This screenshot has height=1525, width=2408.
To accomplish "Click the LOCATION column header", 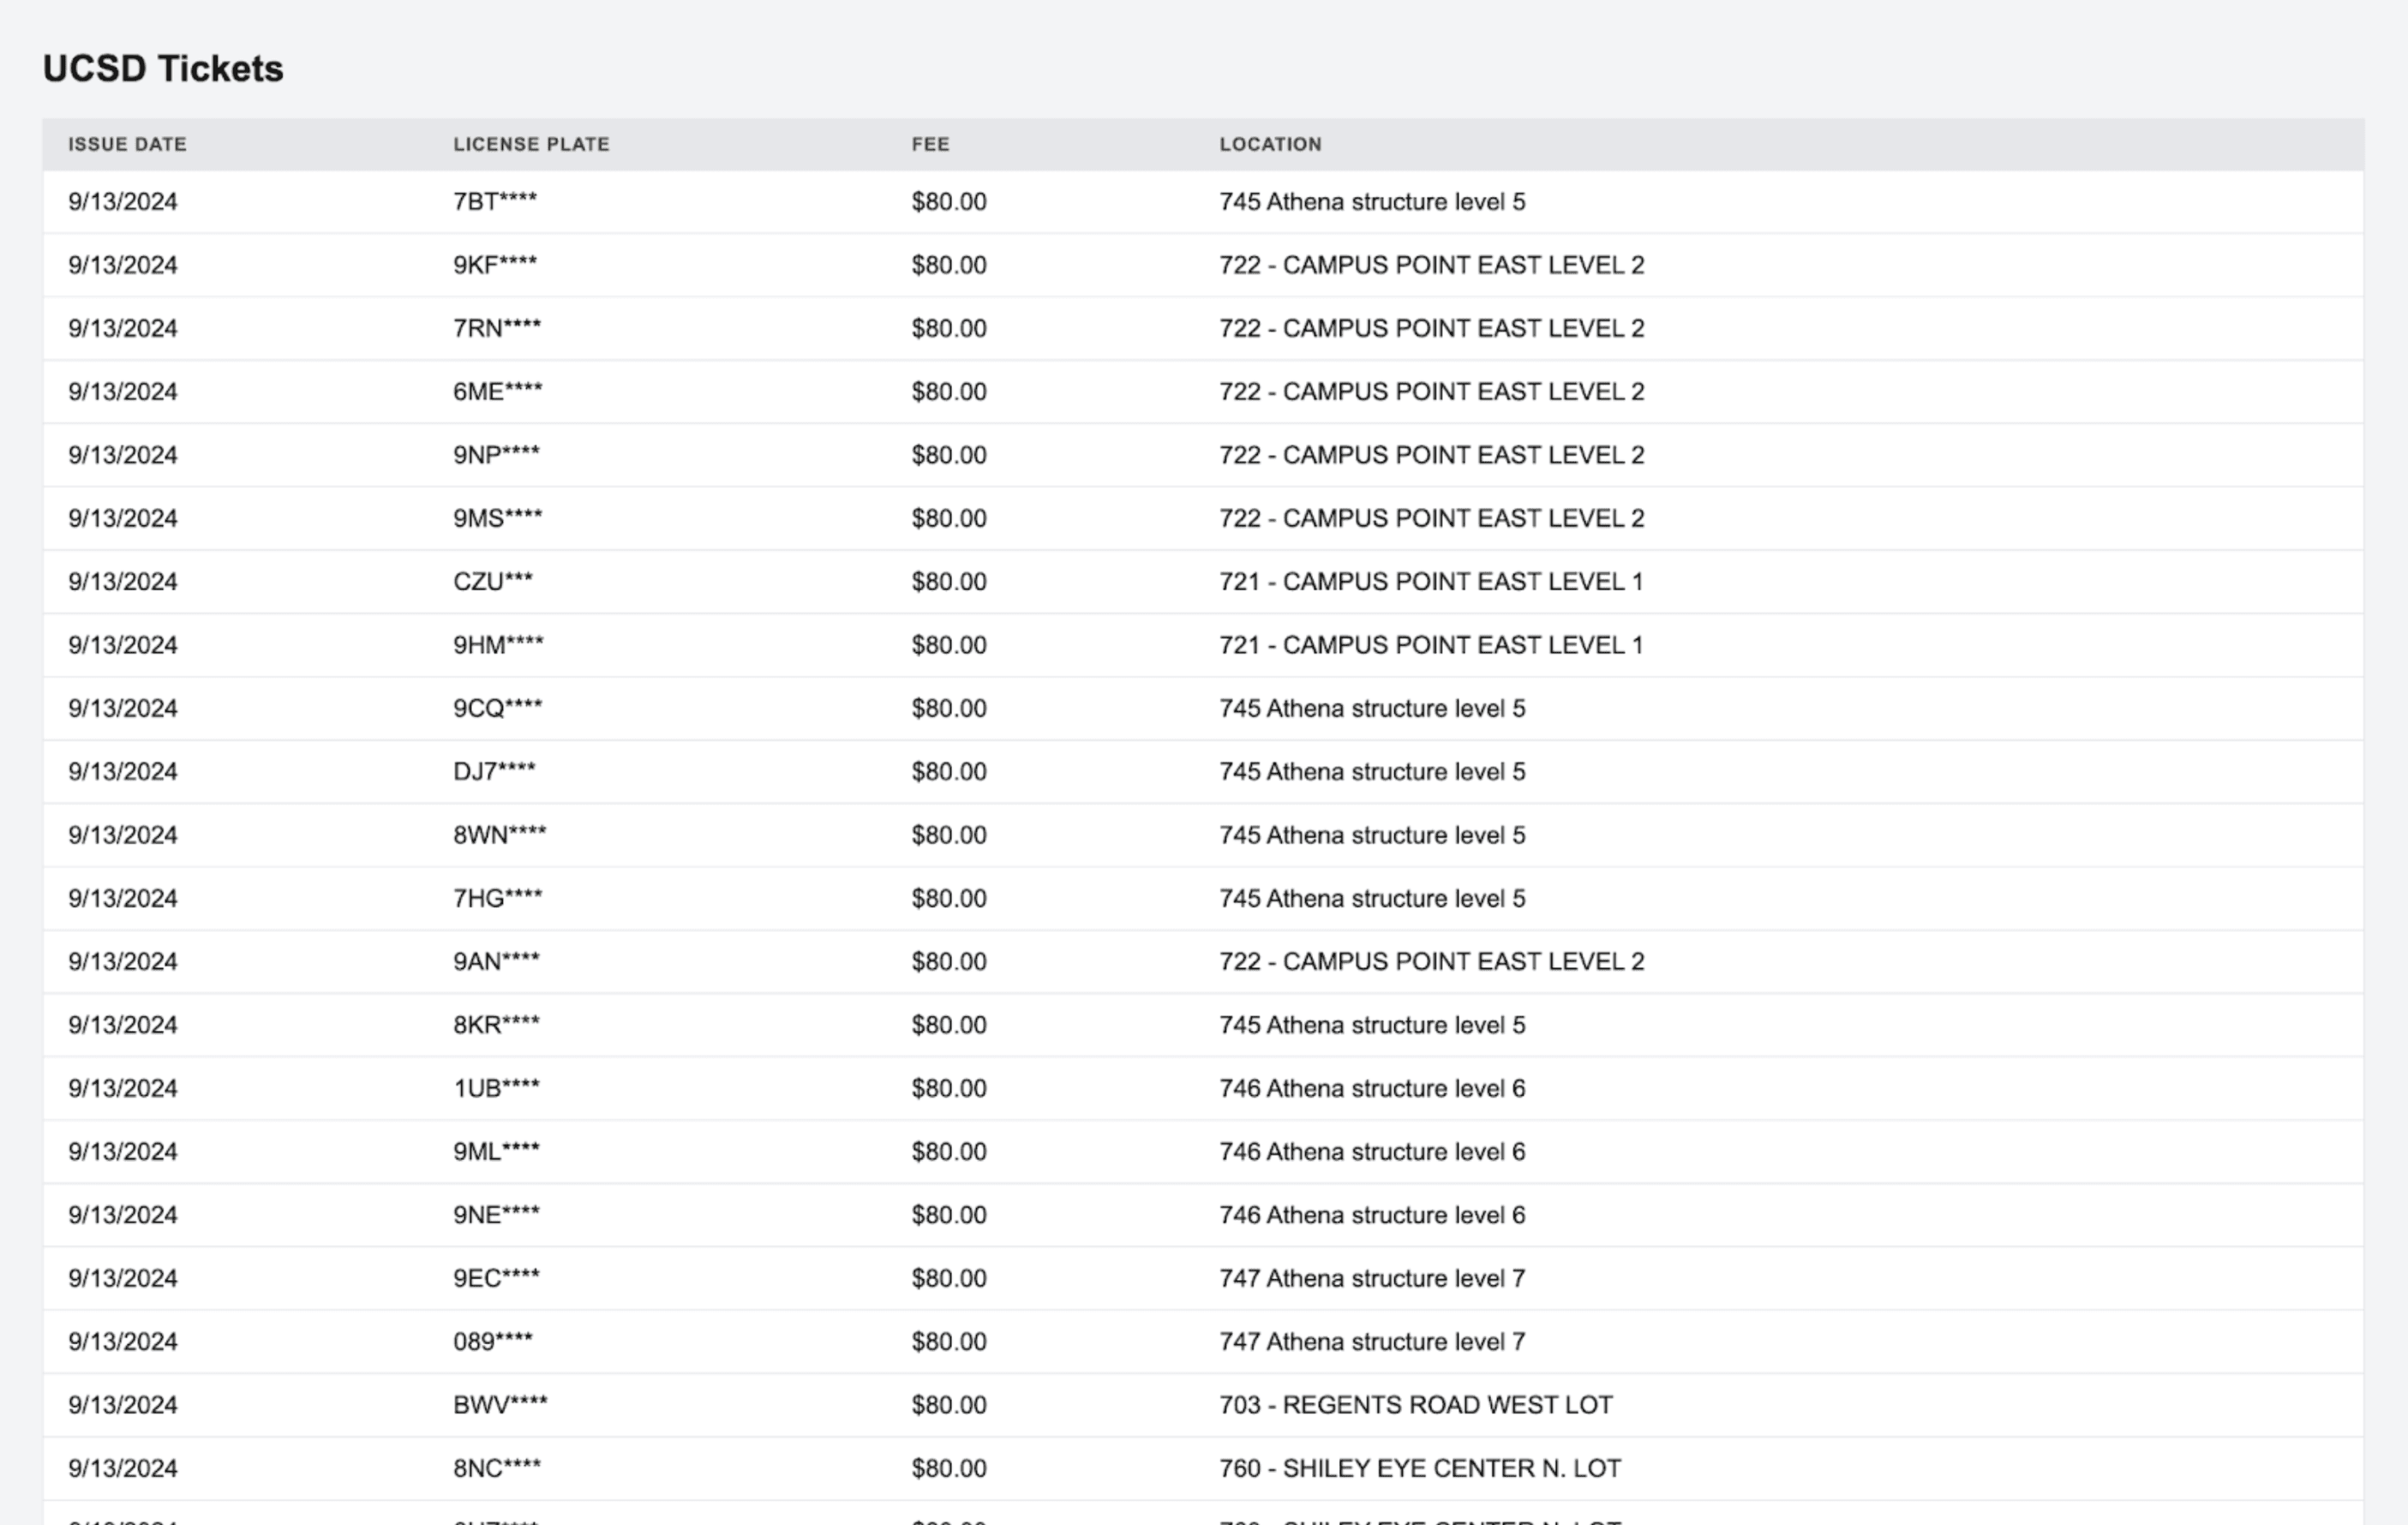I will [1270, 144].
